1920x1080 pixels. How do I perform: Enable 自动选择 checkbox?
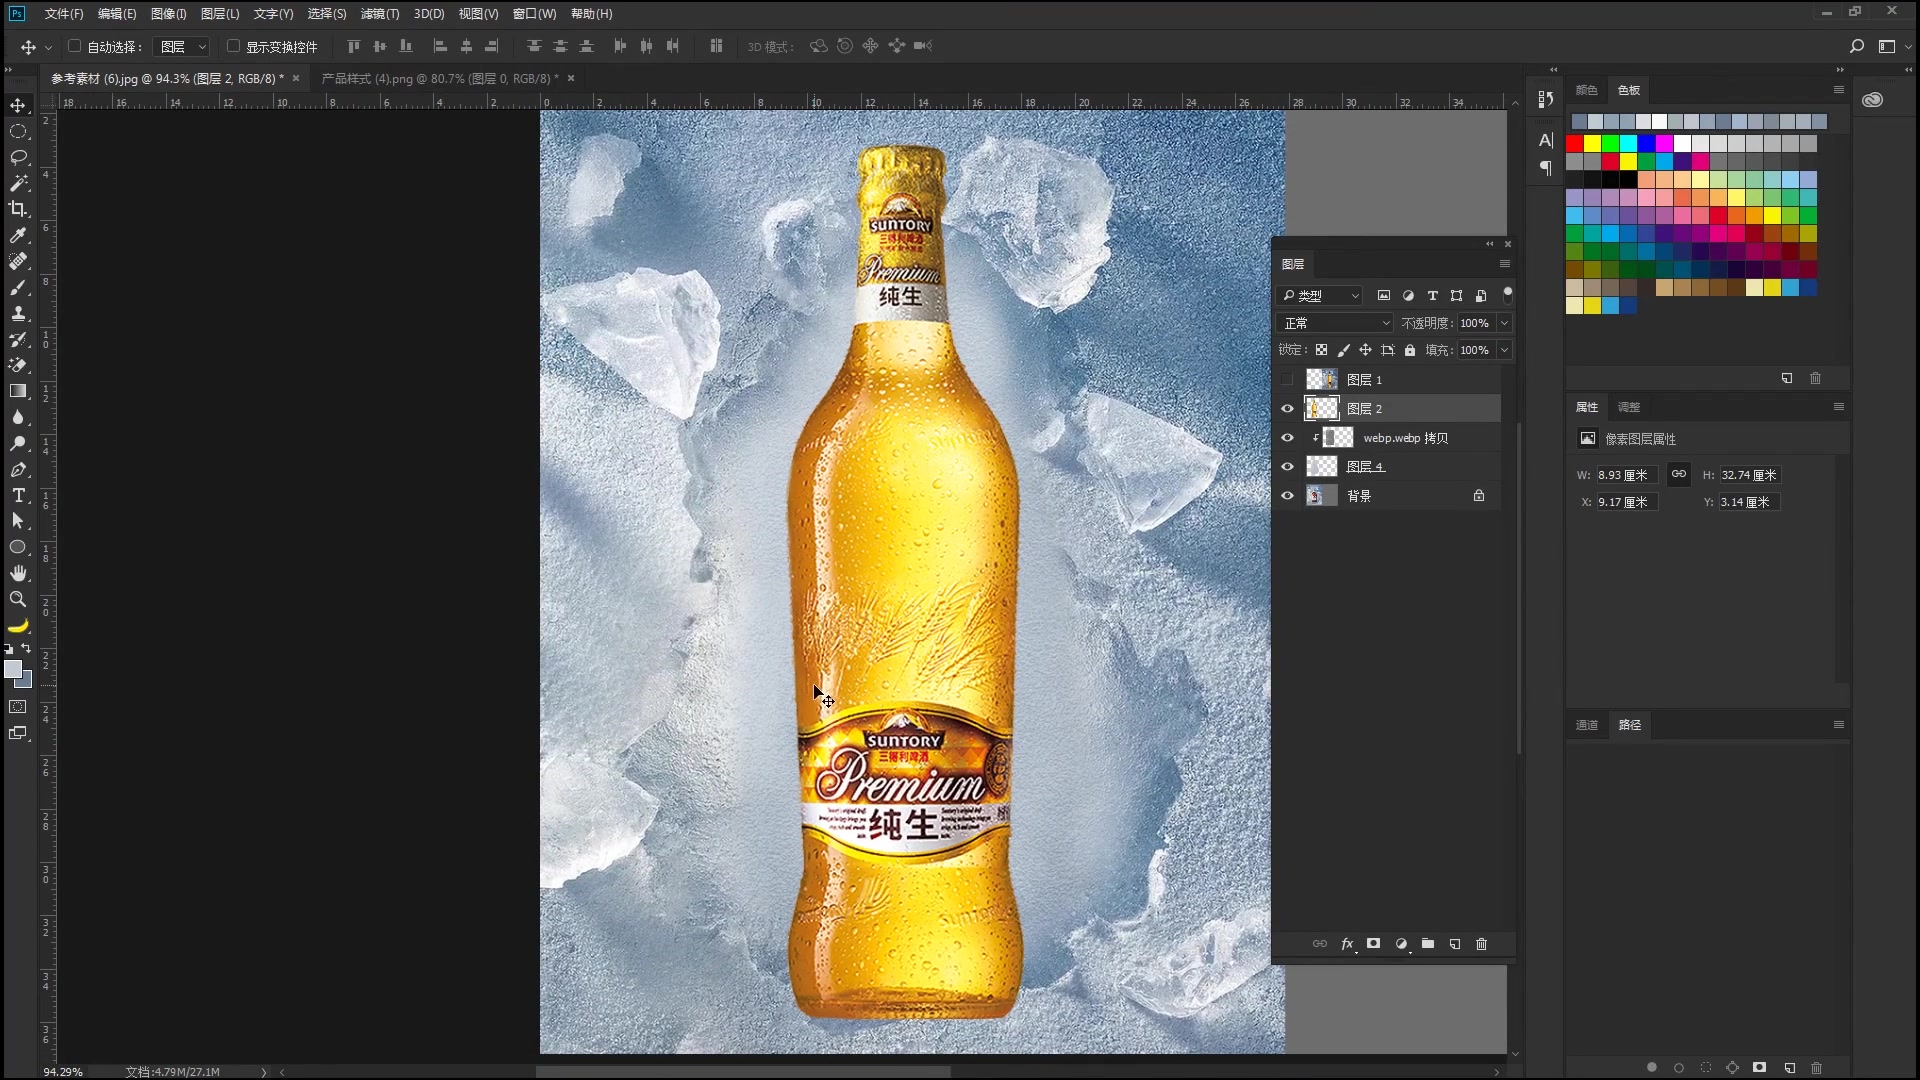(74, 46)
